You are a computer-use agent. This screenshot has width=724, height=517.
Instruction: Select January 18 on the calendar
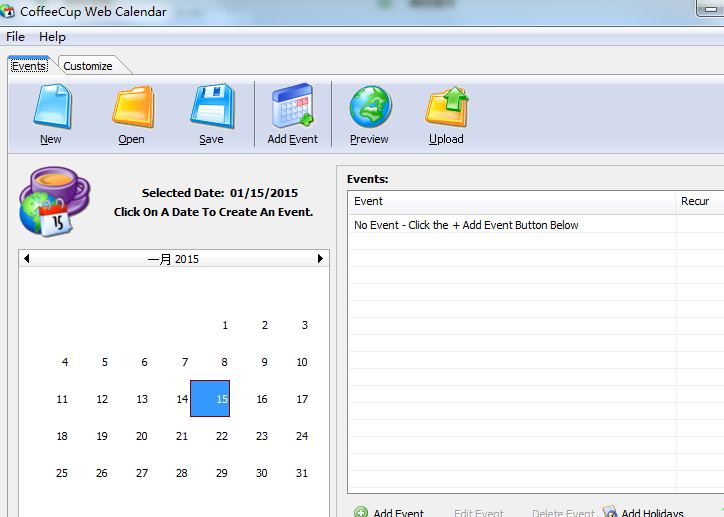coord(62,436)
